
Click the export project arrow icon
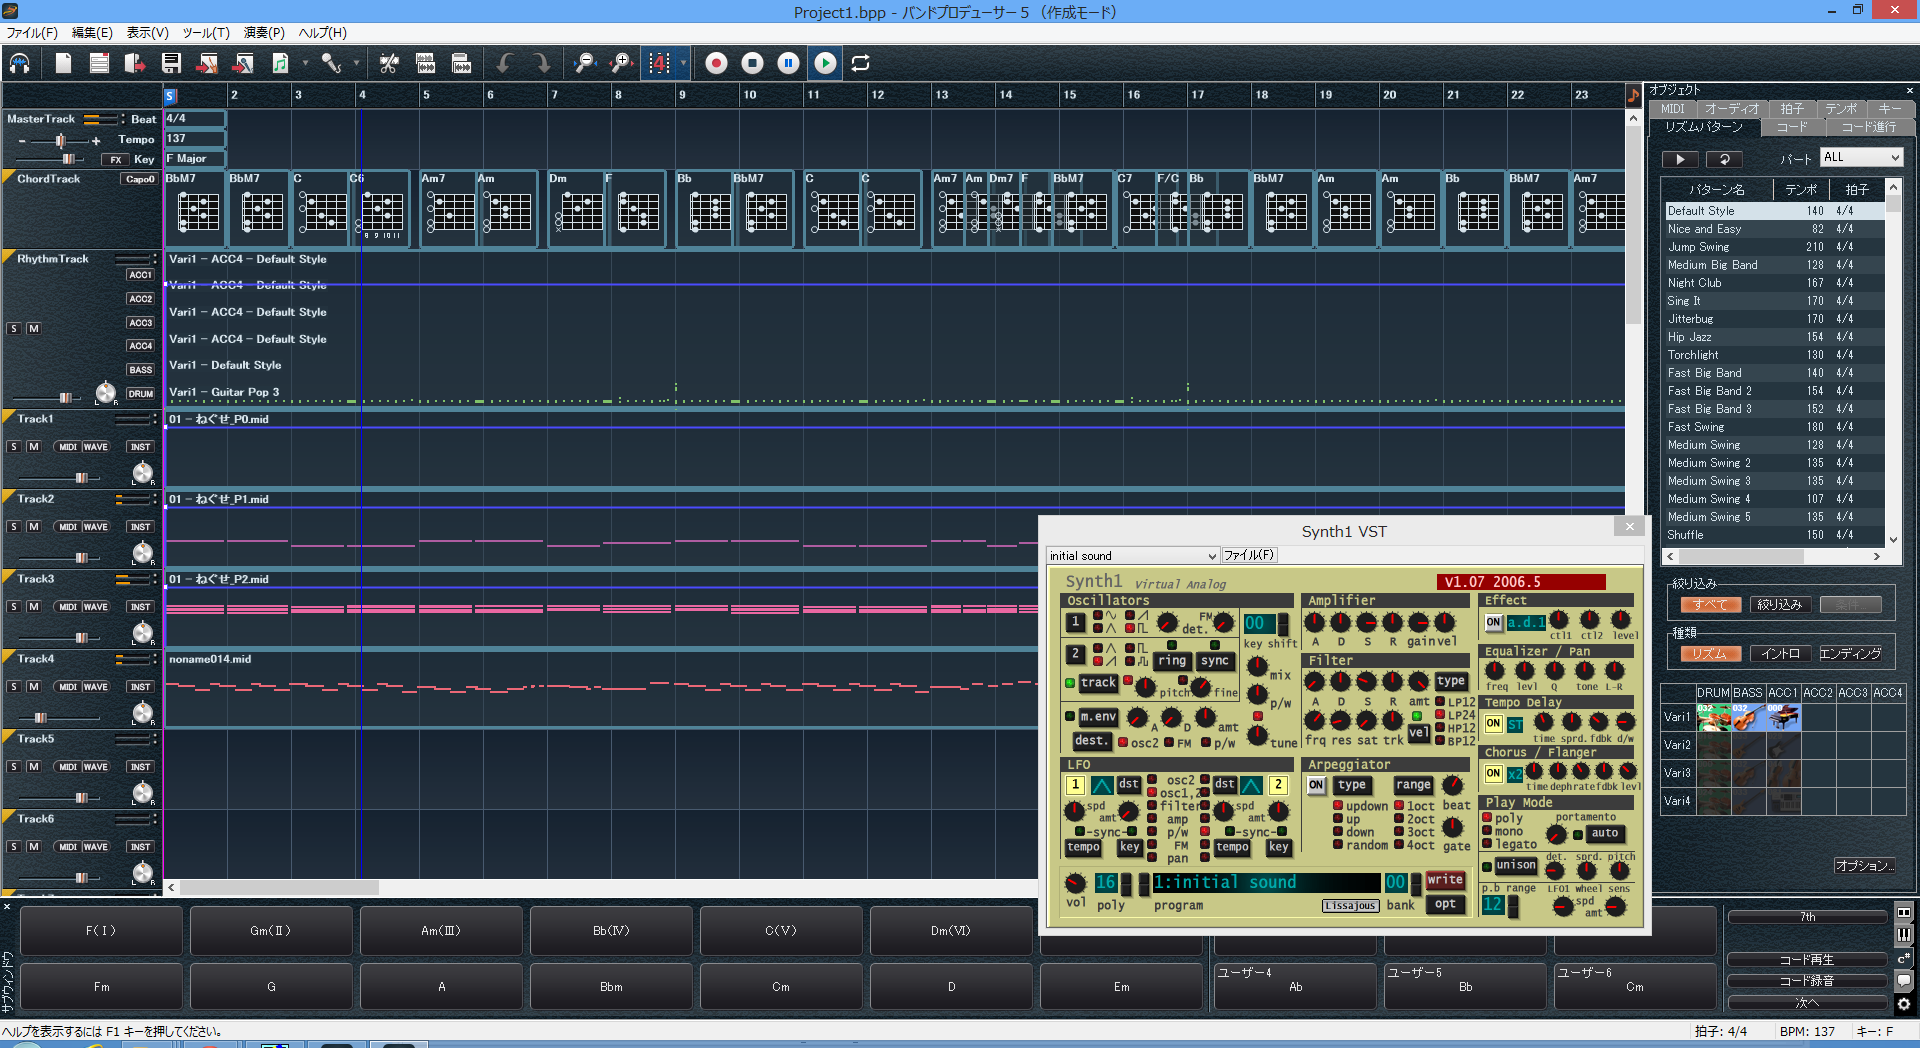[x=135, y=63]
